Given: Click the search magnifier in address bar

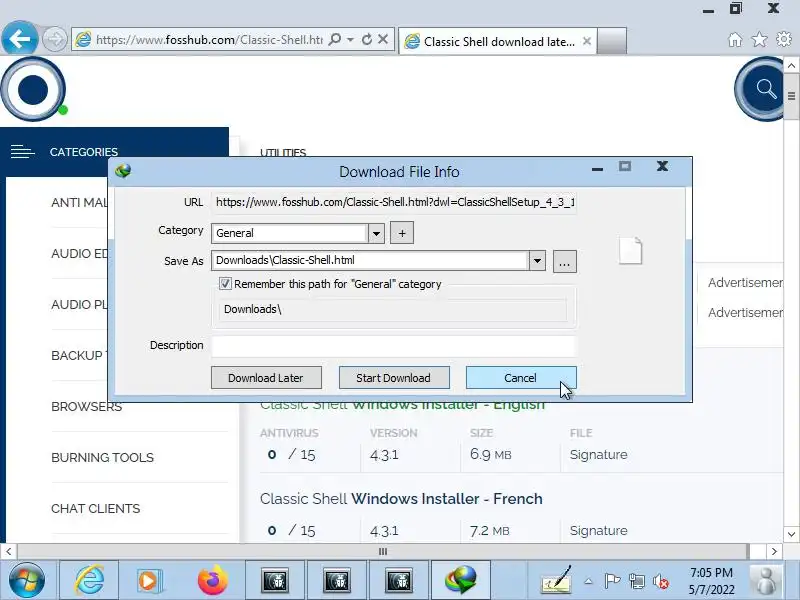Looking at the screenshot, I should 335,39.
